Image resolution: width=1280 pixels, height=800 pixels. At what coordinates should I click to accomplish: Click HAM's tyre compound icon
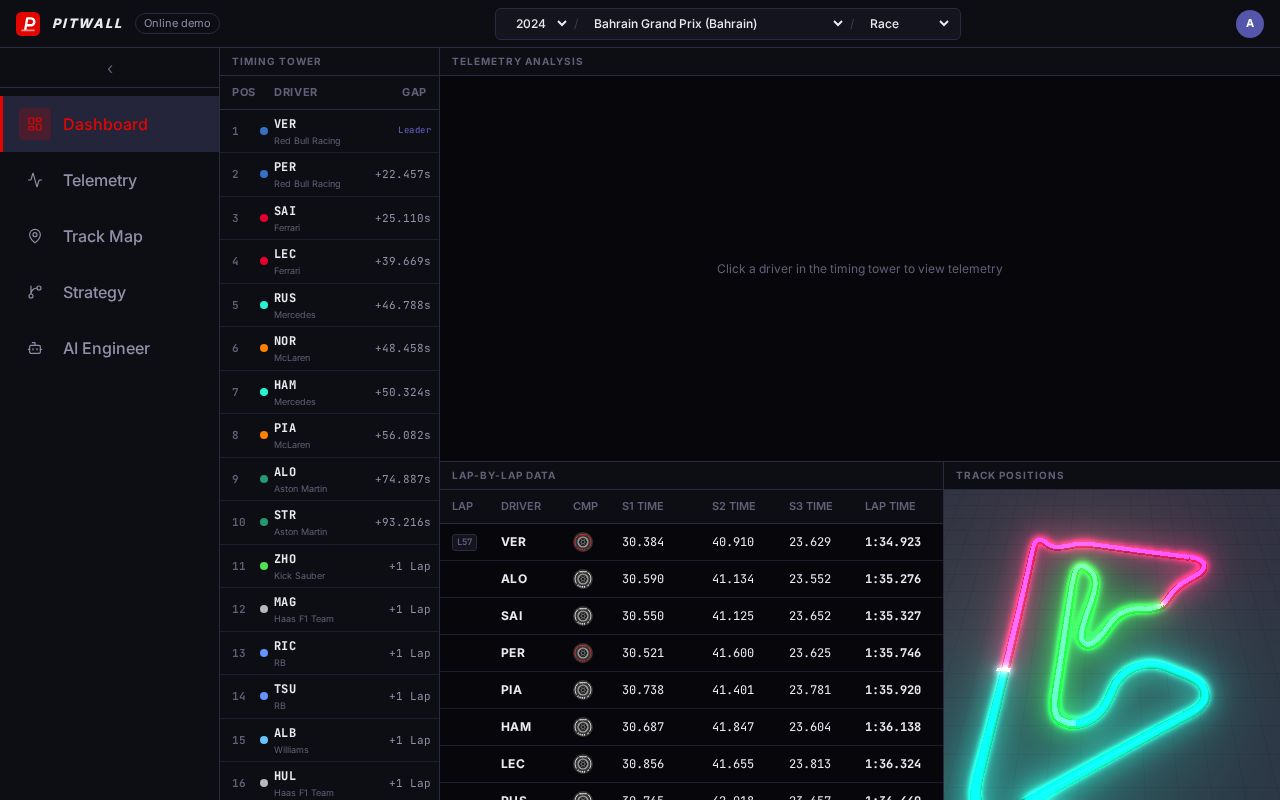coord(583,727)
